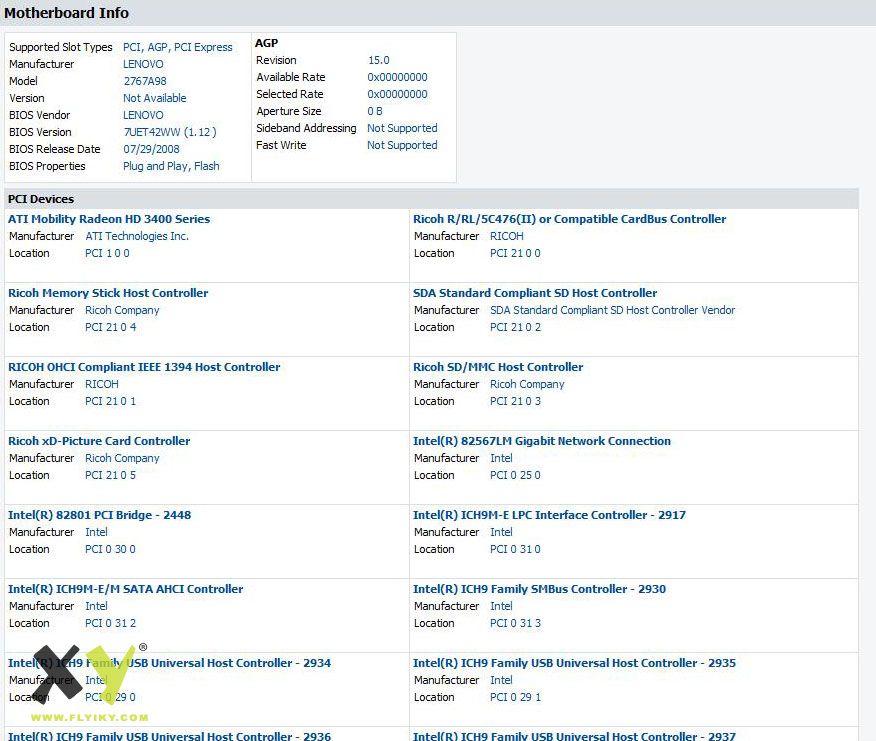Click "Ricoh xD-Picture Card Controller" title

pos(99,441)
